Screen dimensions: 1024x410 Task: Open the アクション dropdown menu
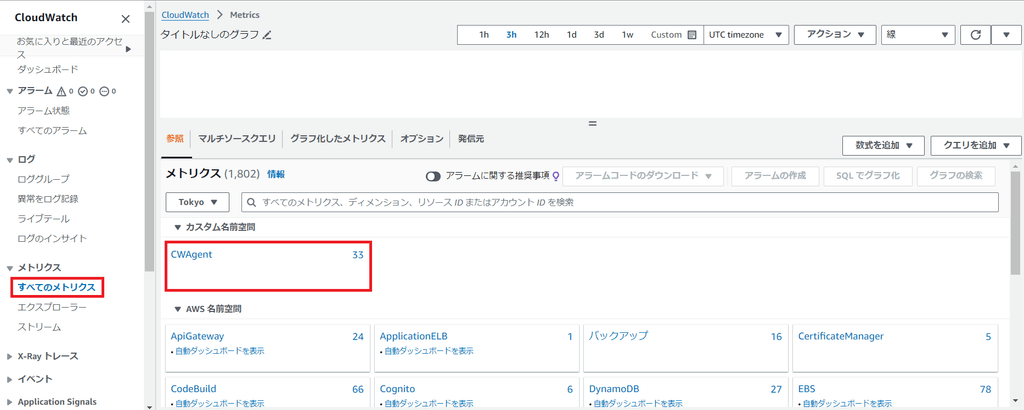[x=835, y=35]
